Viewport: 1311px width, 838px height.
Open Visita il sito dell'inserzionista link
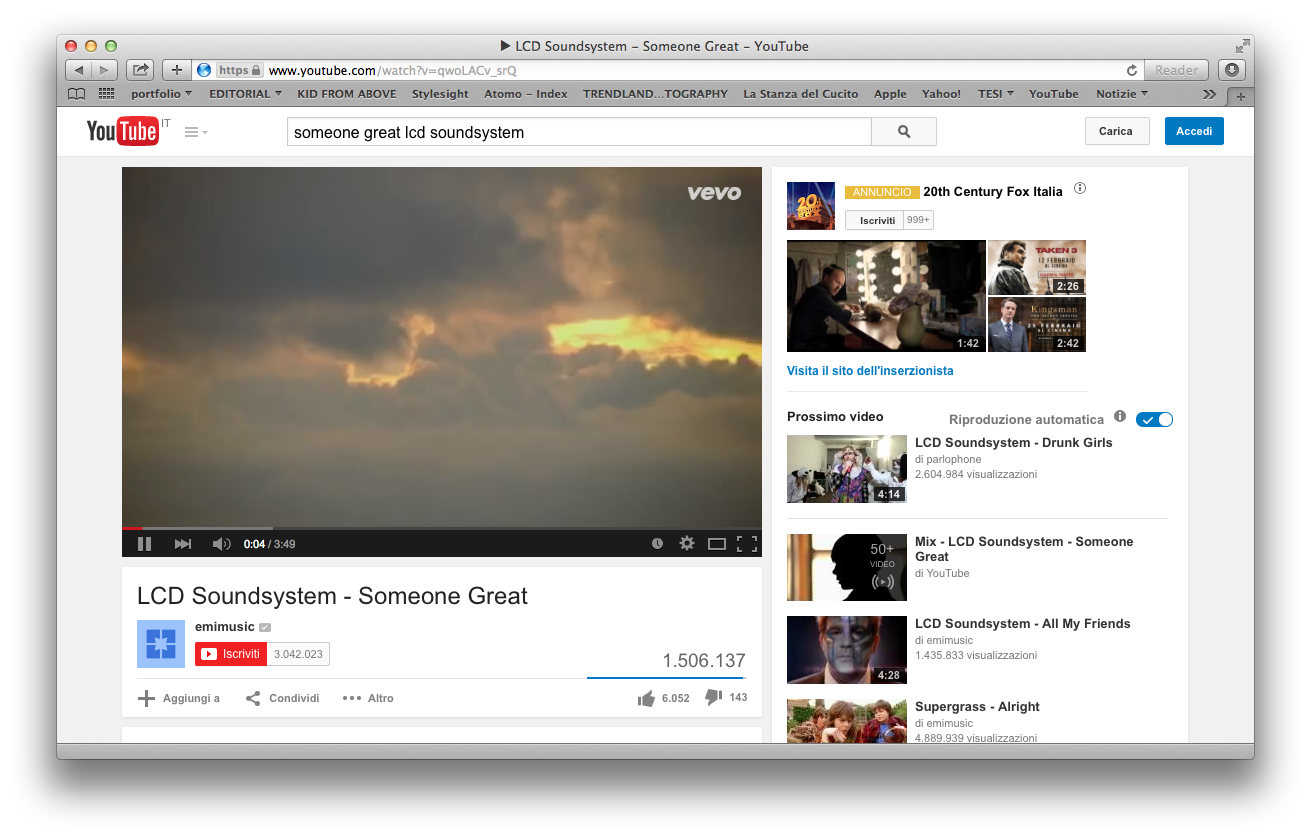coord(870,371)
